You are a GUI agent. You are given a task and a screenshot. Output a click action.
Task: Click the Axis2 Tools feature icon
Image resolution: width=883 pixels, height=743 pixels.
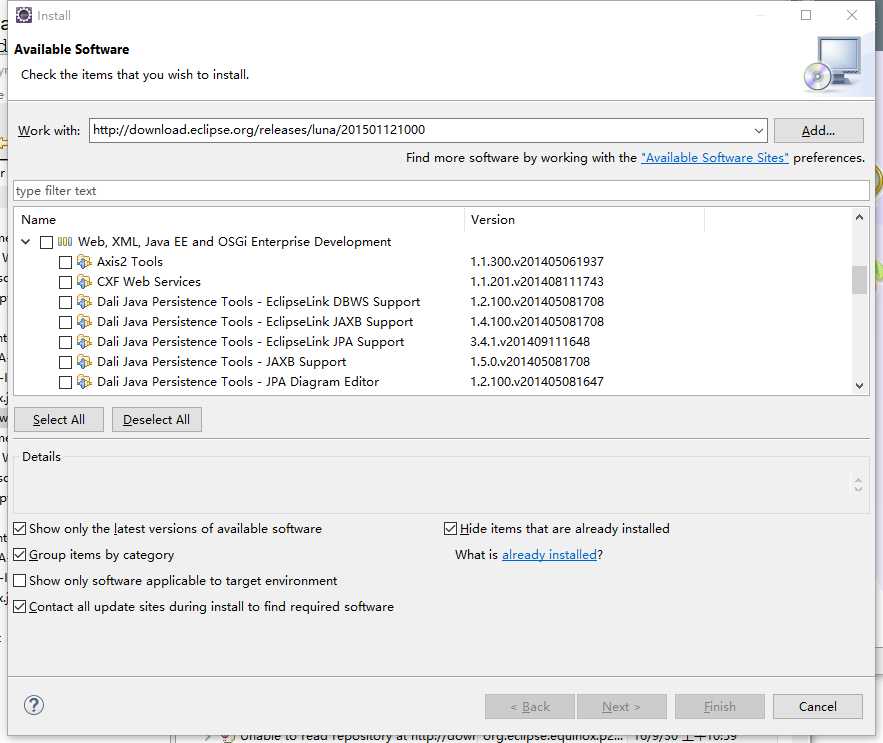coord(84,261)
